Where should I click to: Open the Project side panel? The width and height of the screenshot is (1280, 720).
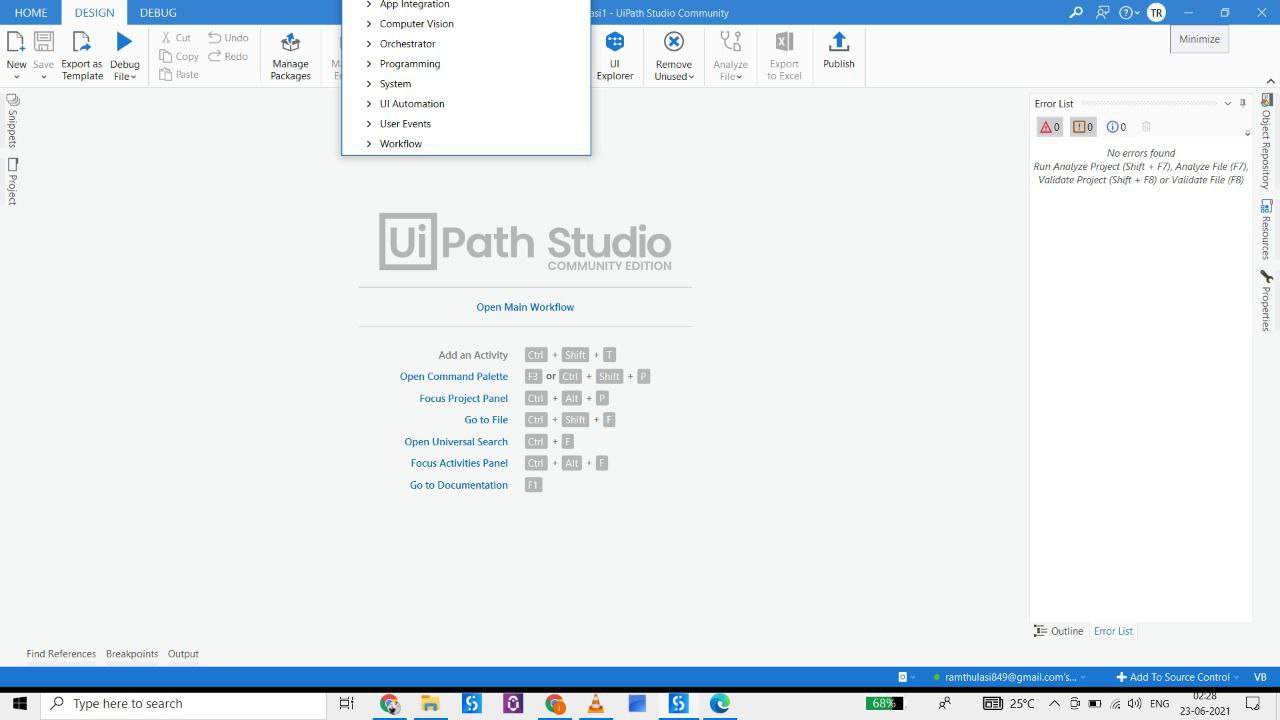point(12,181)
